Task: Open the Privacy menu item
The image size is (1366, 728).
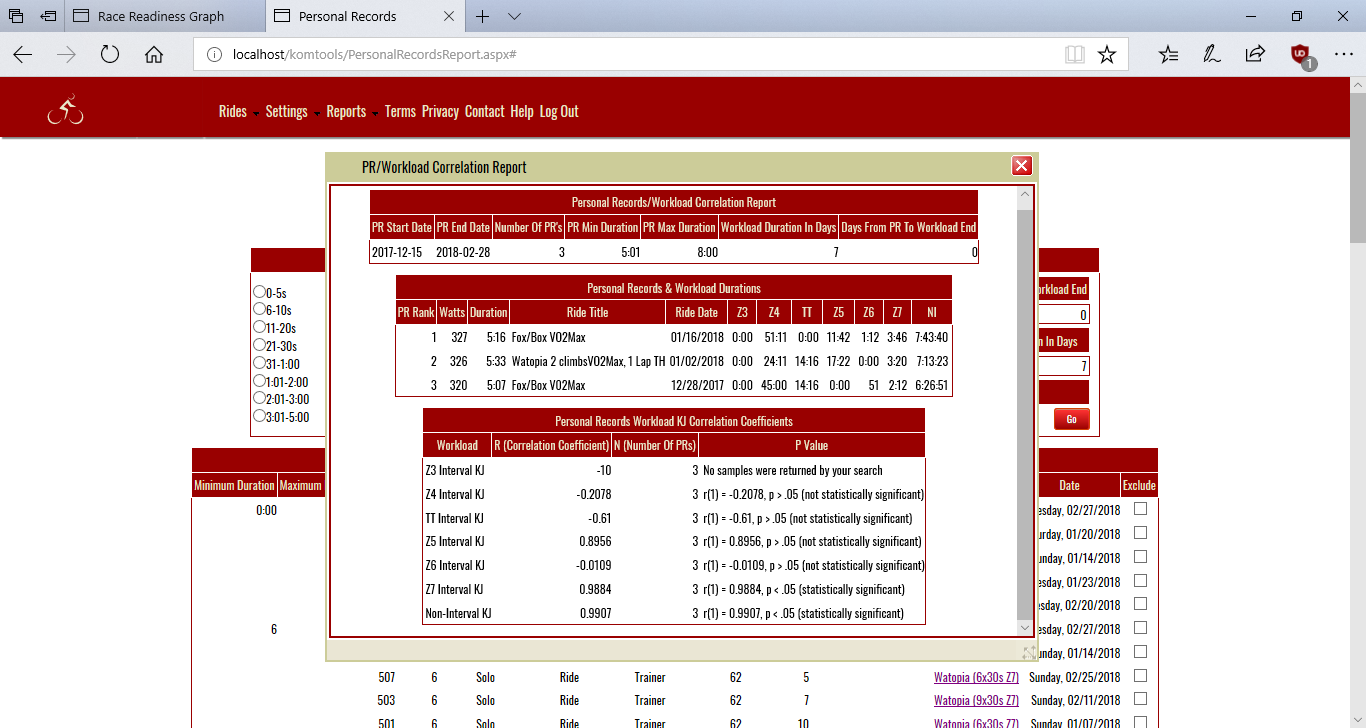Action: coord(440,112)
